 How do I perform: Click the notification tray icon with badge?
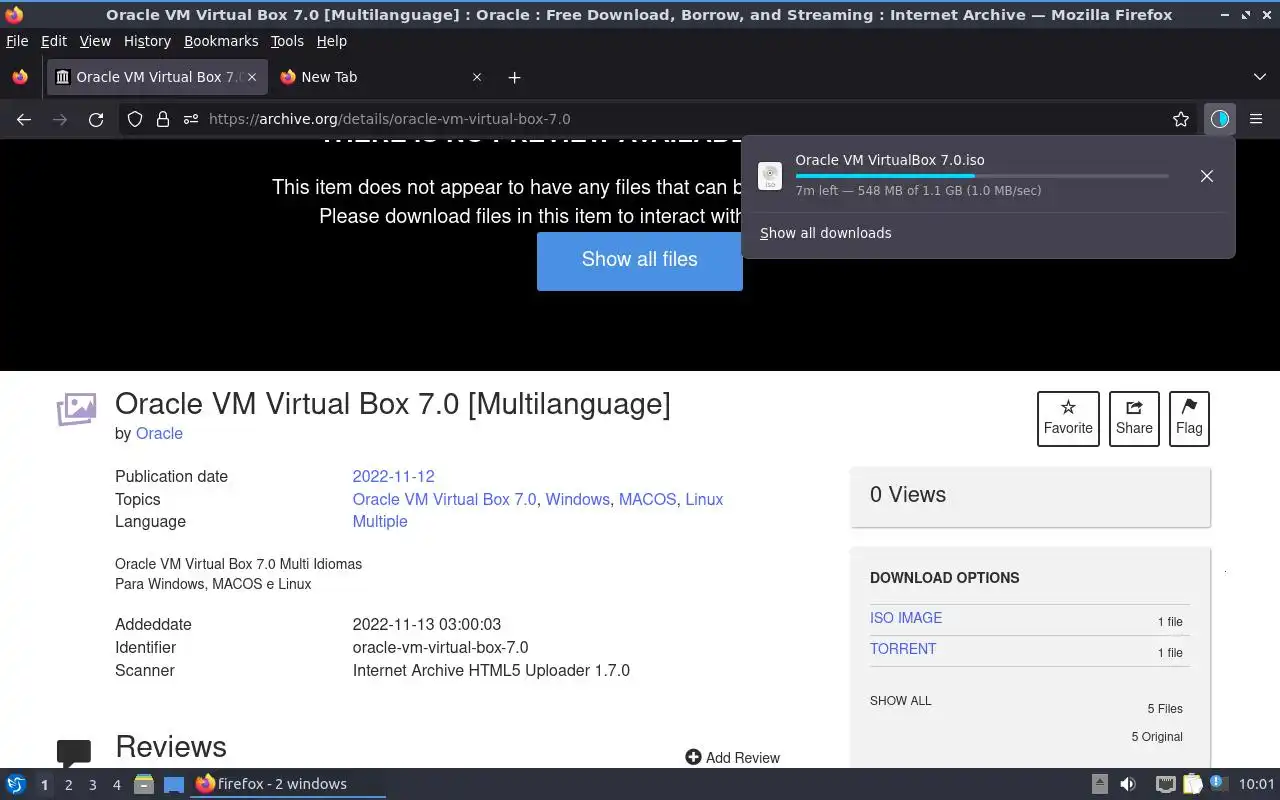point(1218,783)
